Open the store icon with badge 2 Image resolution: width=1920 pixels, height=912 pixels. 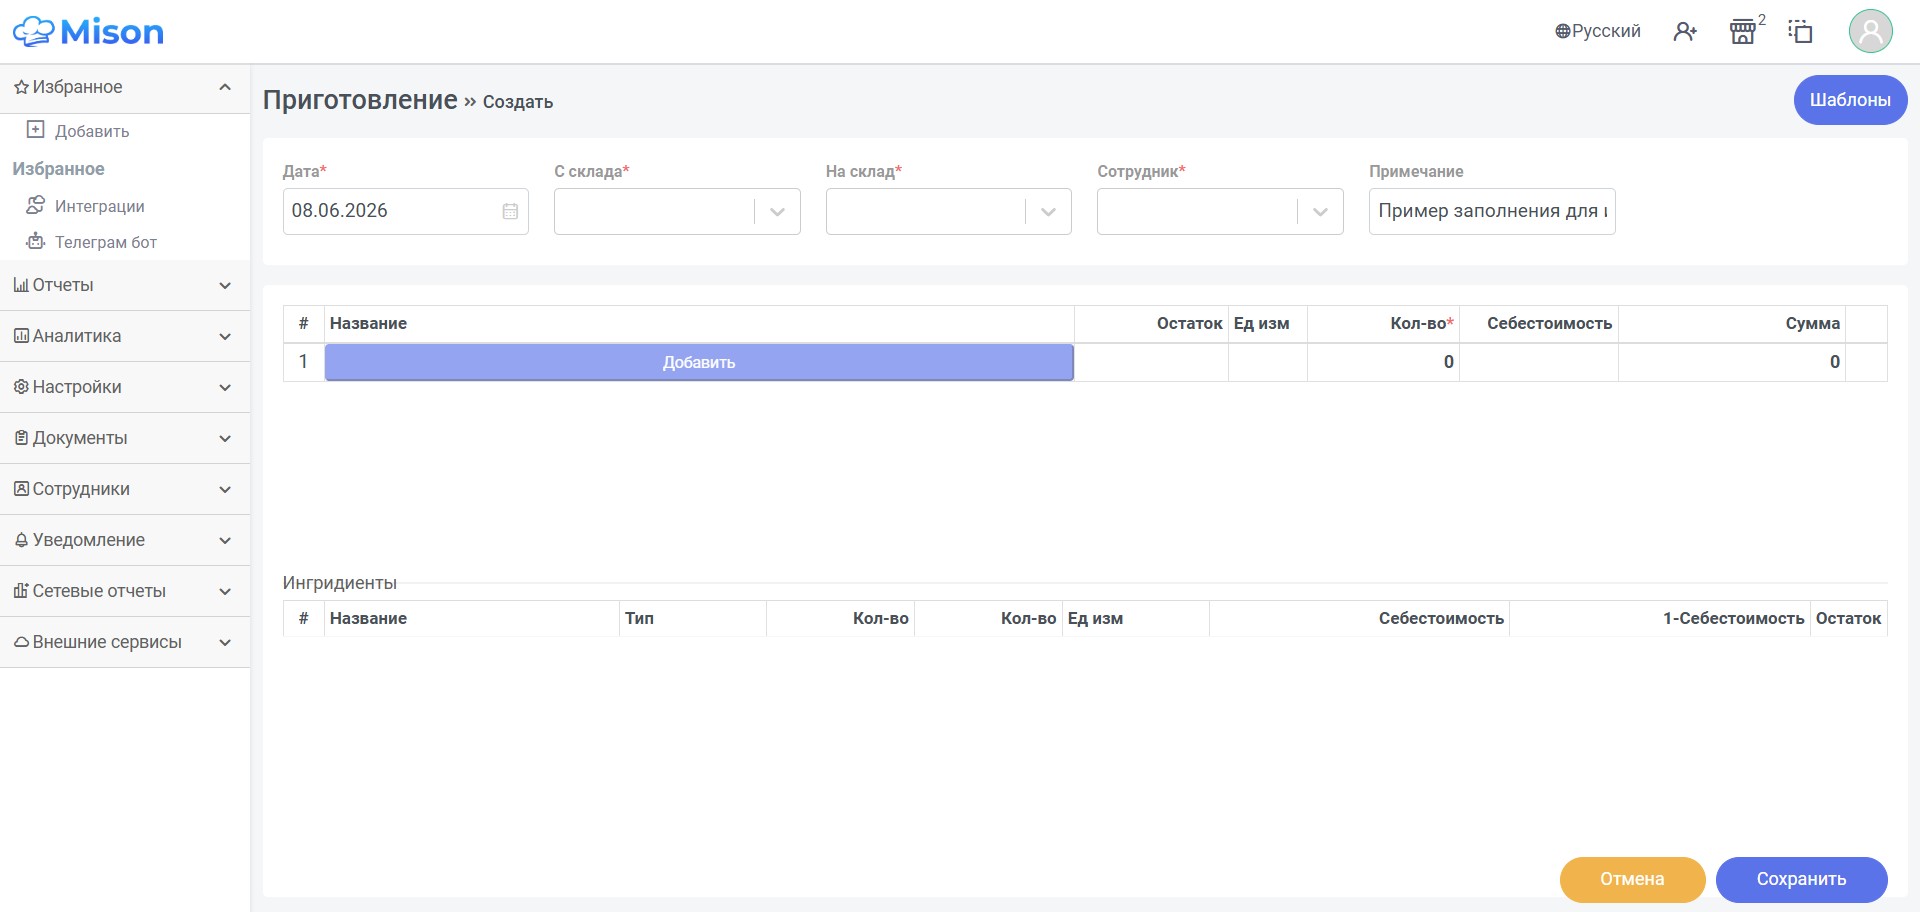pyautogui.click(x=1743, y=32)
